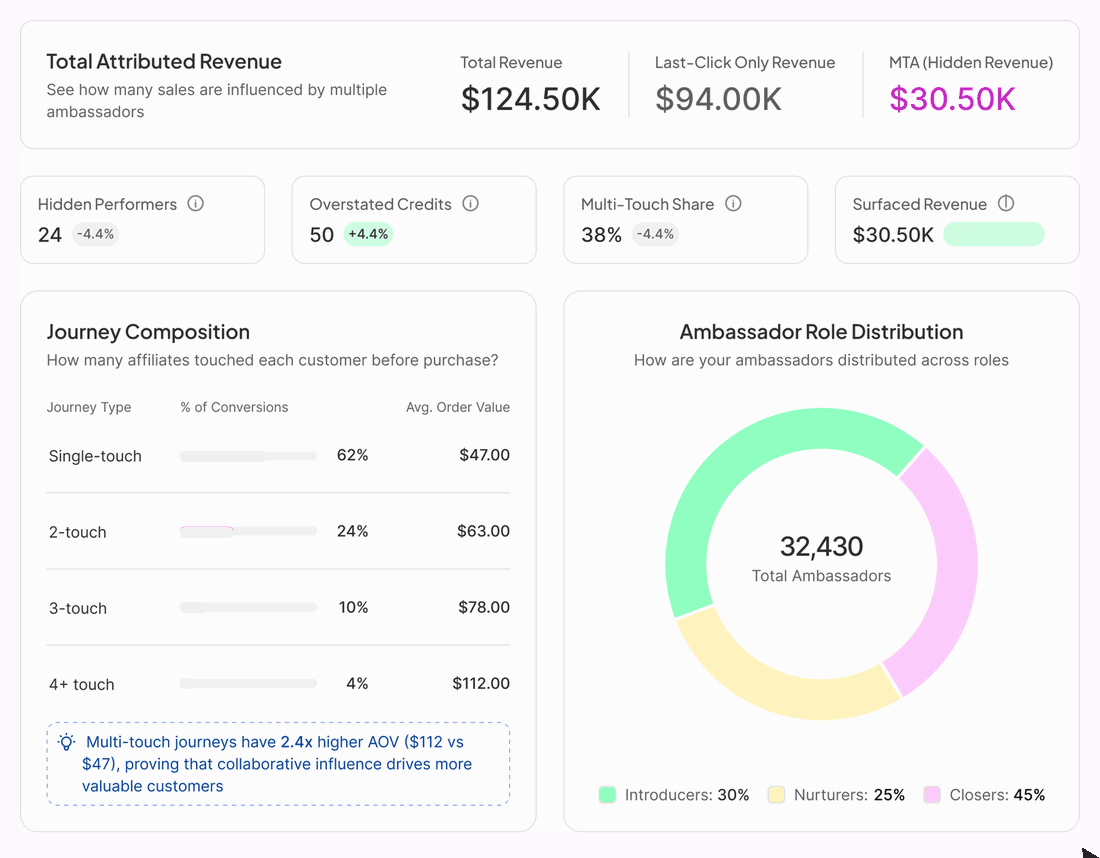
Task: Click the $78.00 average order value
Action: coord(484,607)
